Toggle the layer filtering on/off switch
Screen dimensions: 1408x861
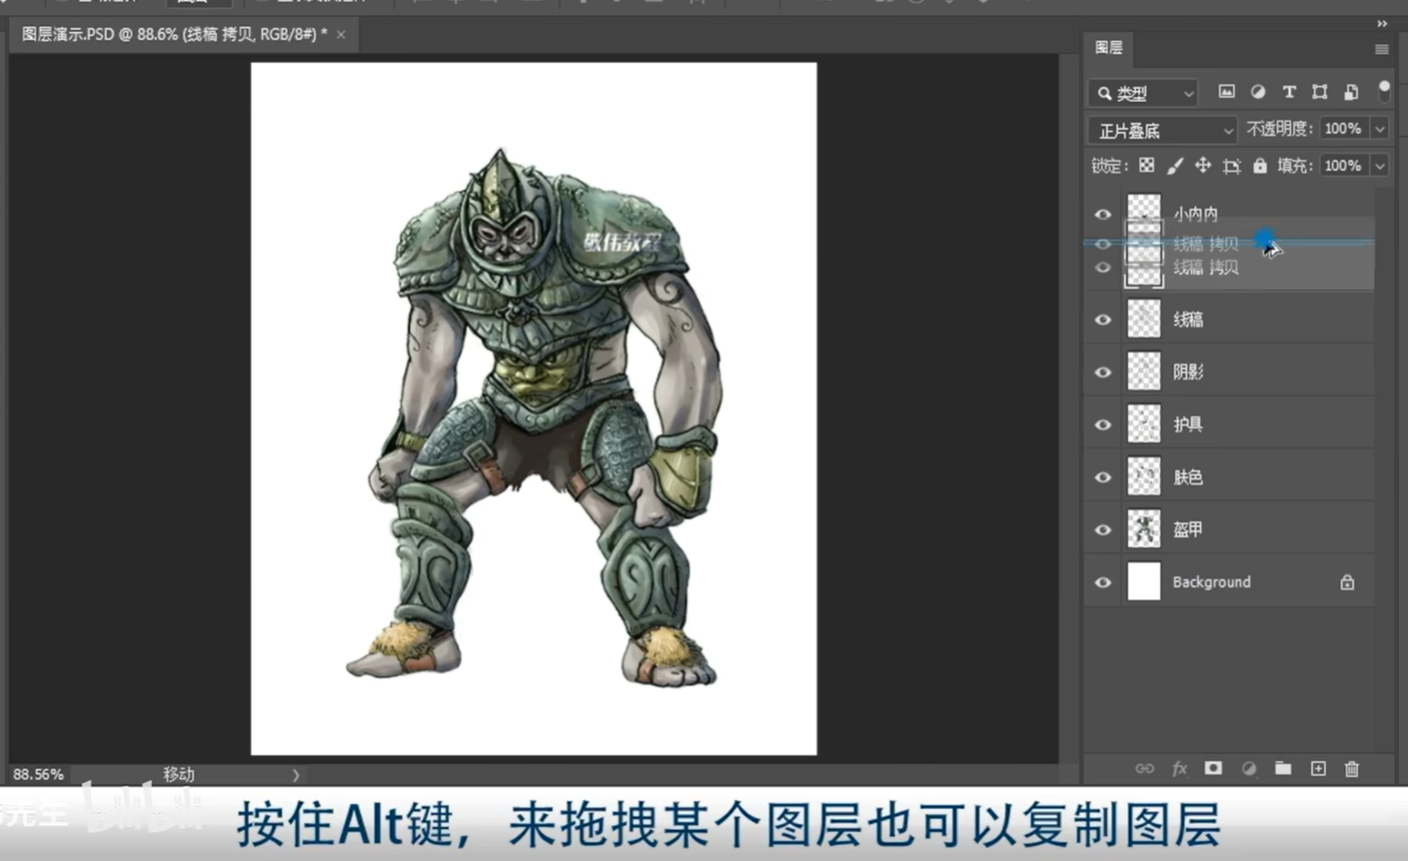pos(1384,91)
